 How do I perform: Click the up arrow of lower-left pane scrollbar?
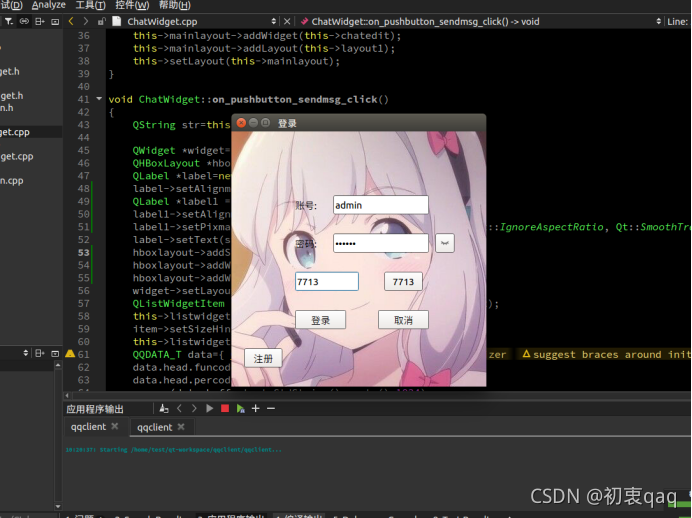(58, 365)
